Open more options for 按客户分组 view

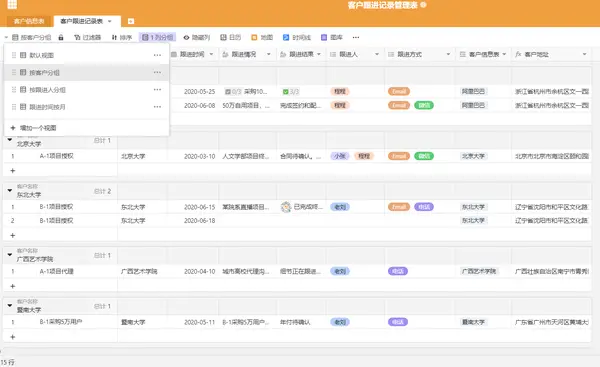tap(157, 72)
